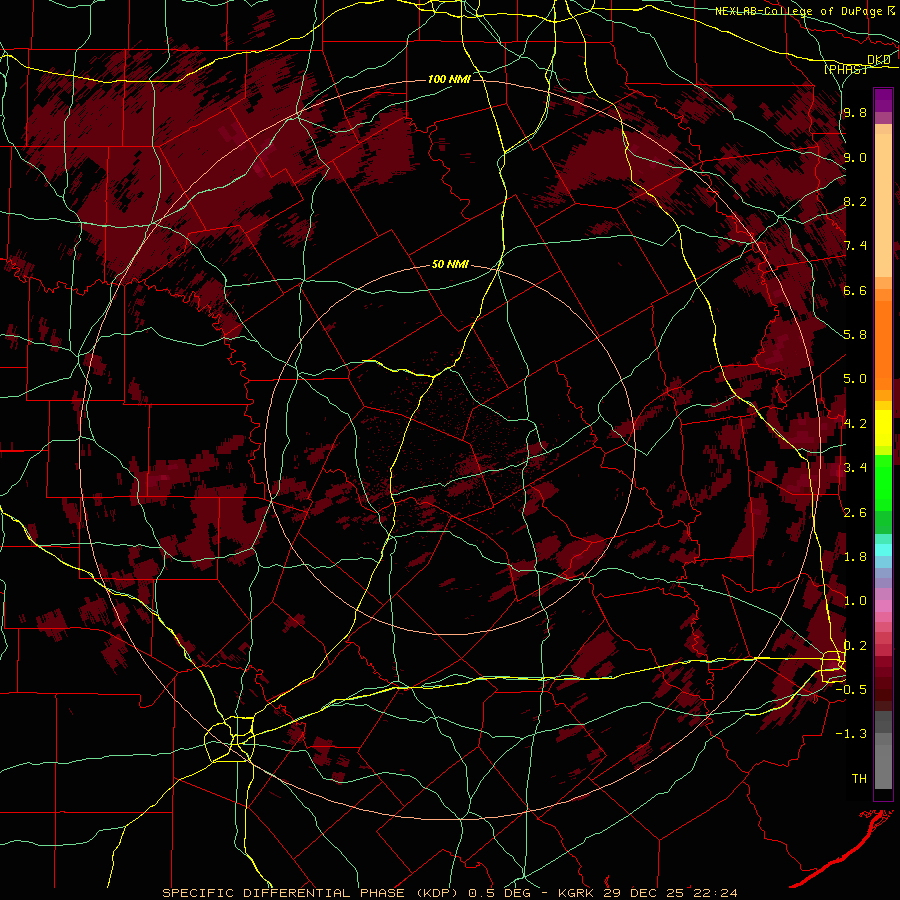Click the TH label on the color scale
The width and height of the screenshot is (900, 900).
(859, 779)
